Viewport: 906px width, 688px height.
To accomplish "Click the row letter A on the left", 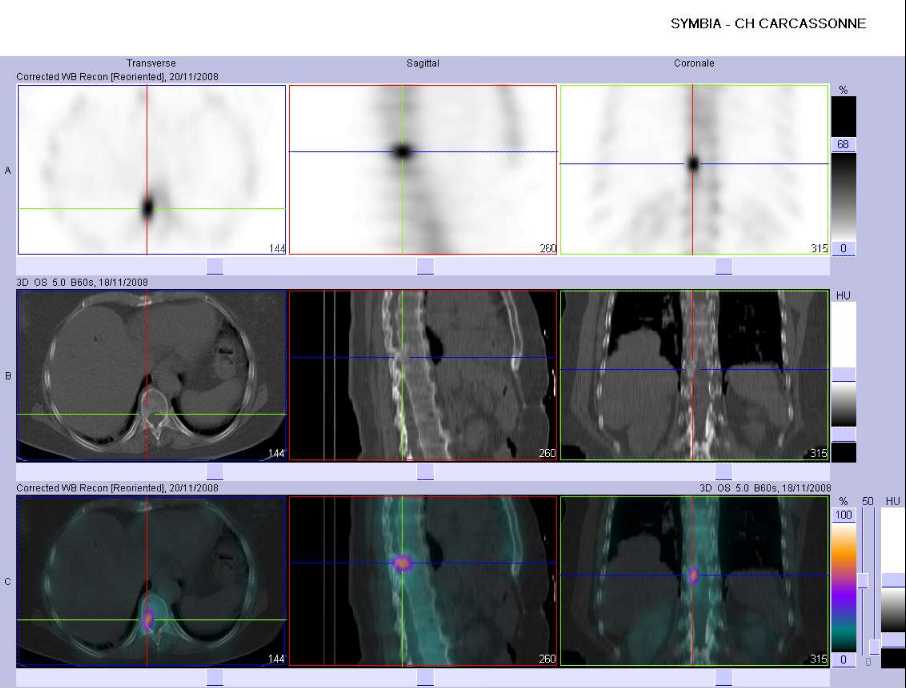I will point(8,170).
